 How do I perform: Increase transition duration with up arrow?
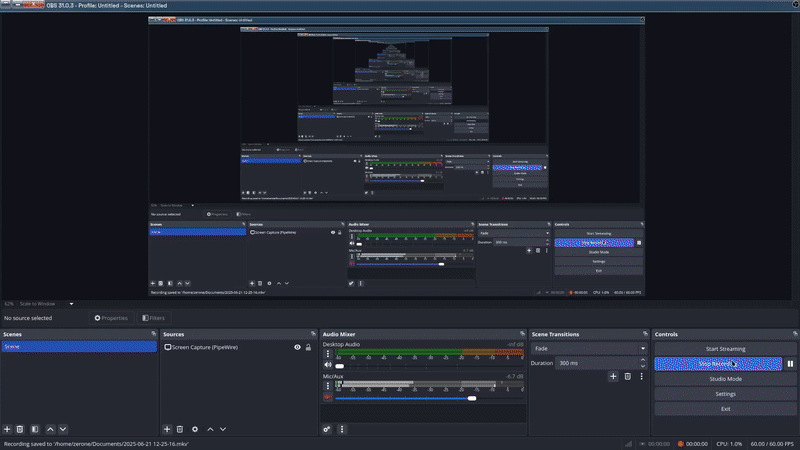click(x=643, y=360)
